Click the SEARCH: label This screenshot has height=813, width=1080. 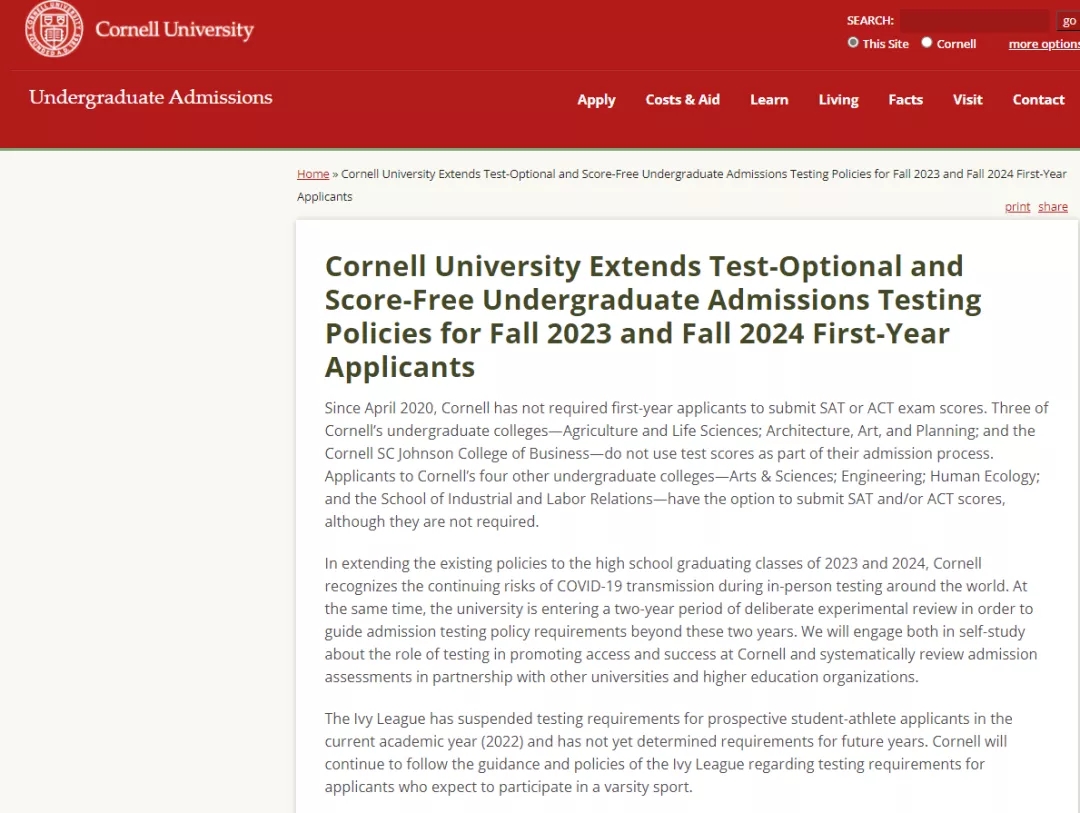[870, 21]
